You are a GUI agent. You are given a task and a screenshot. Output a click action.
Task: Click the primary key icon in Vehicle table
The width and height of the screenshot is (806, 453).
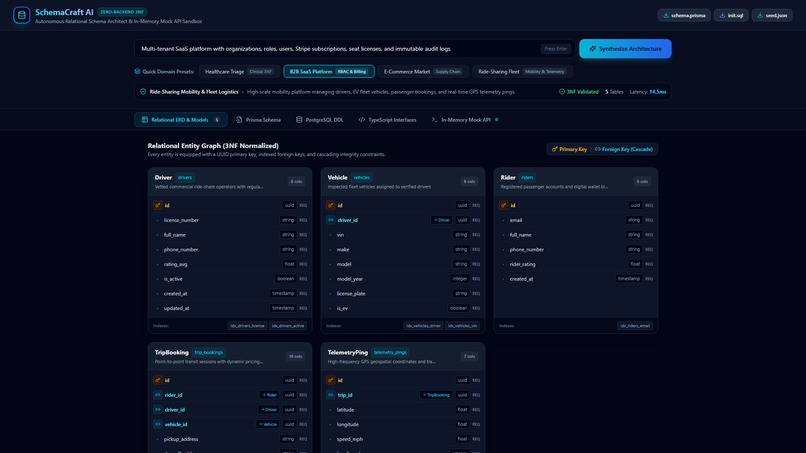point(331,205)
